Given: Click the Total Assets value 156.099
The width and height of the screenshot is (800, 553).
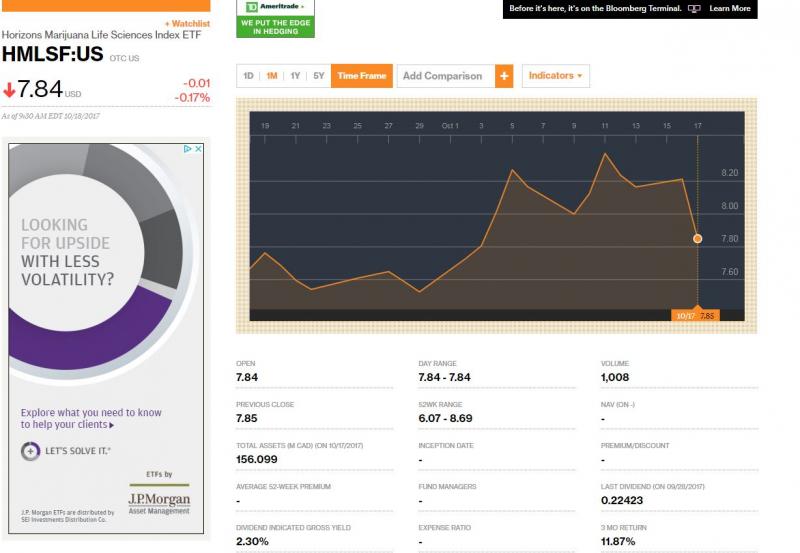Looking at the screenshot, I should (x=257, y=459).
